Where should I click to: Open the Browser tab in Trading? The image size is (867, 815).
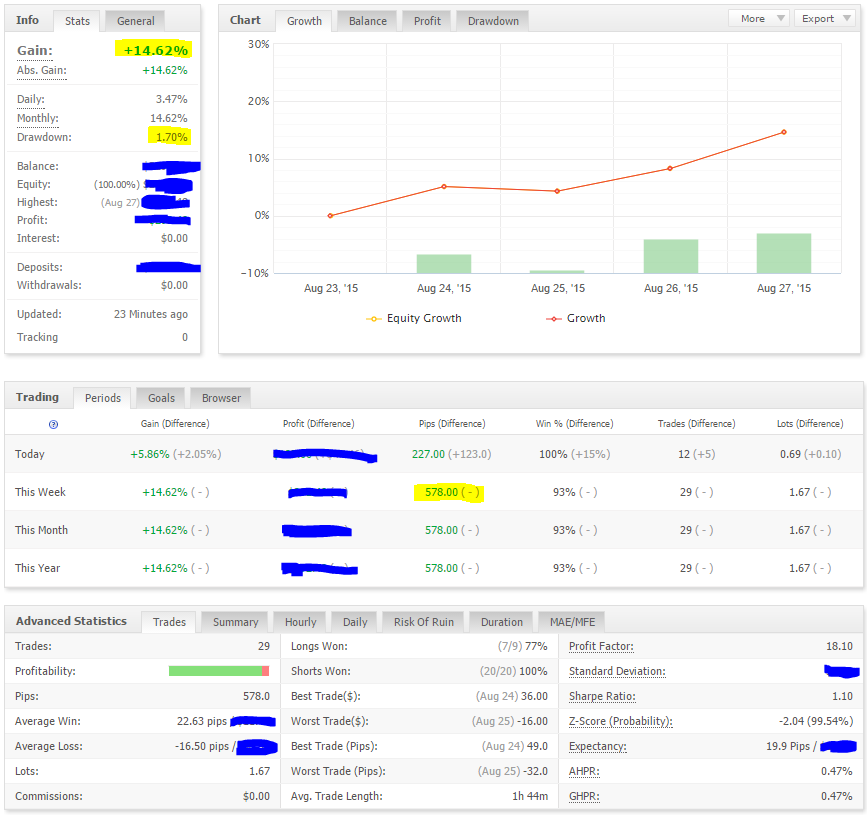(x=221, y=398)
